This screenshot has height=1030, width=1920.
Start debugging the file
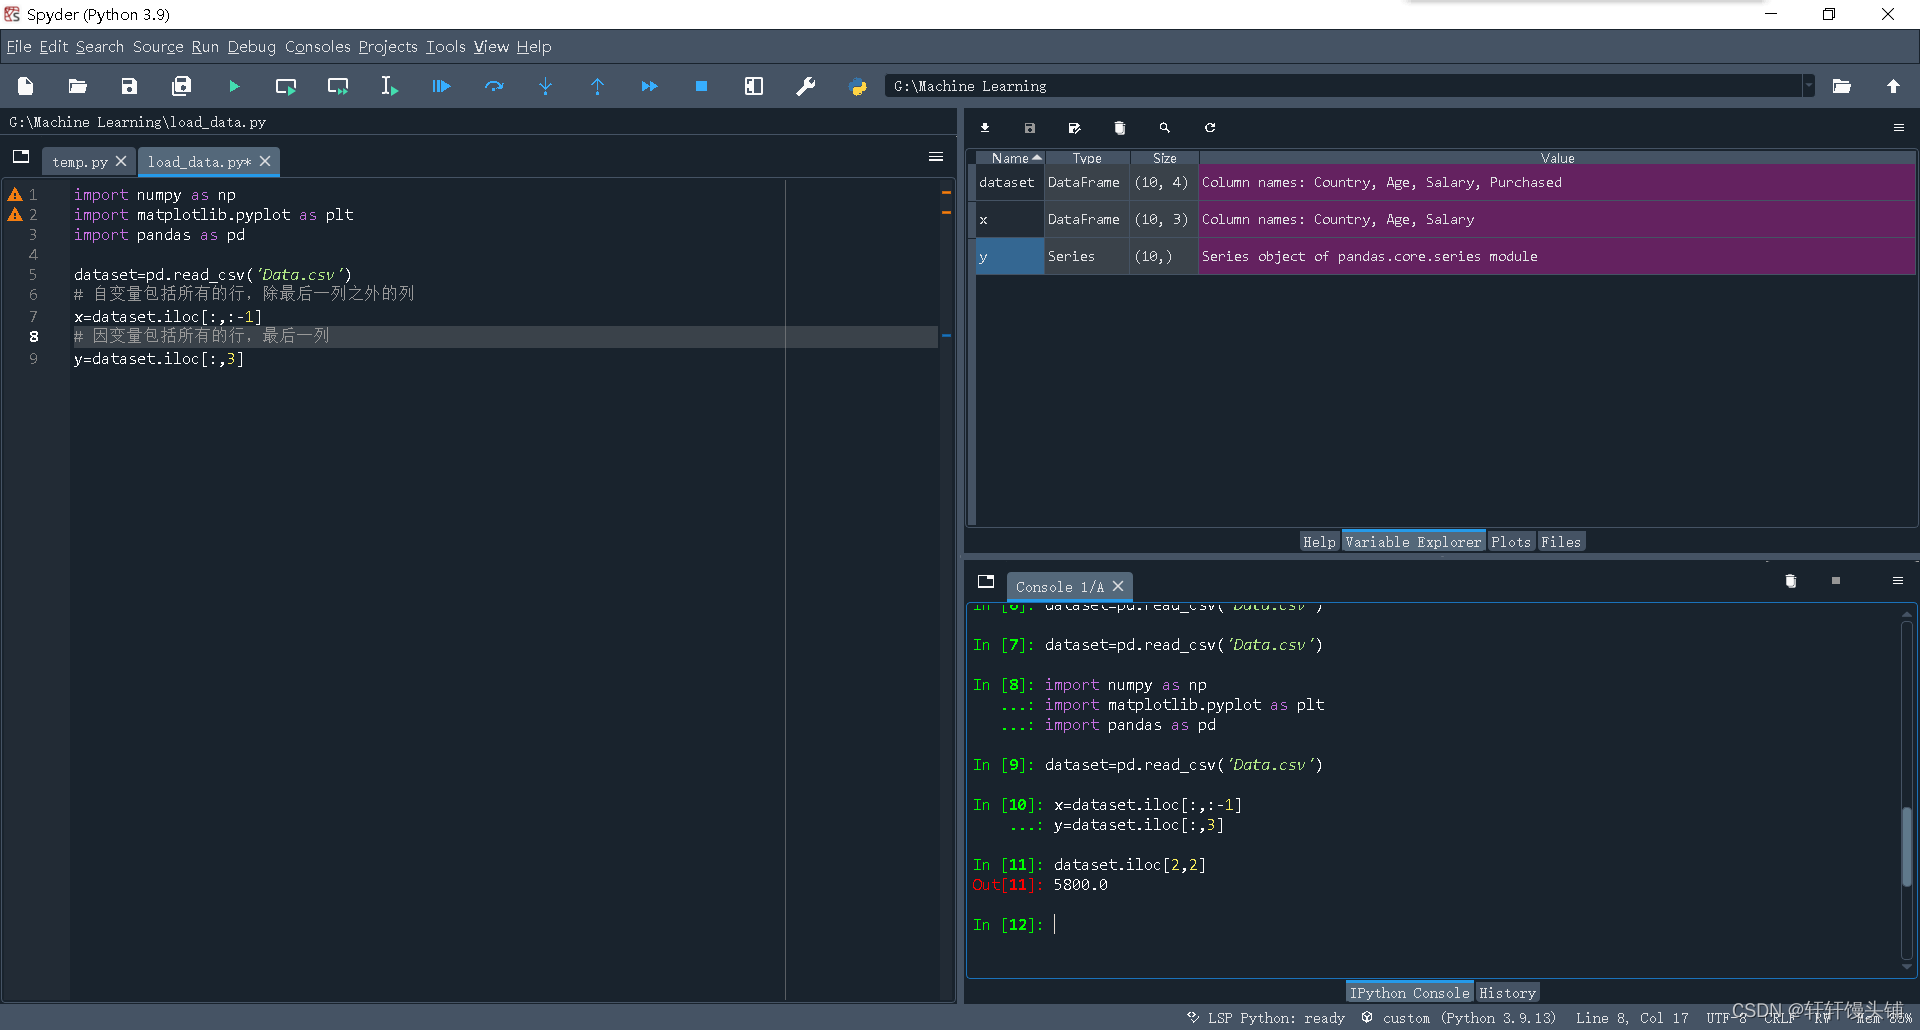pos(442,87)
